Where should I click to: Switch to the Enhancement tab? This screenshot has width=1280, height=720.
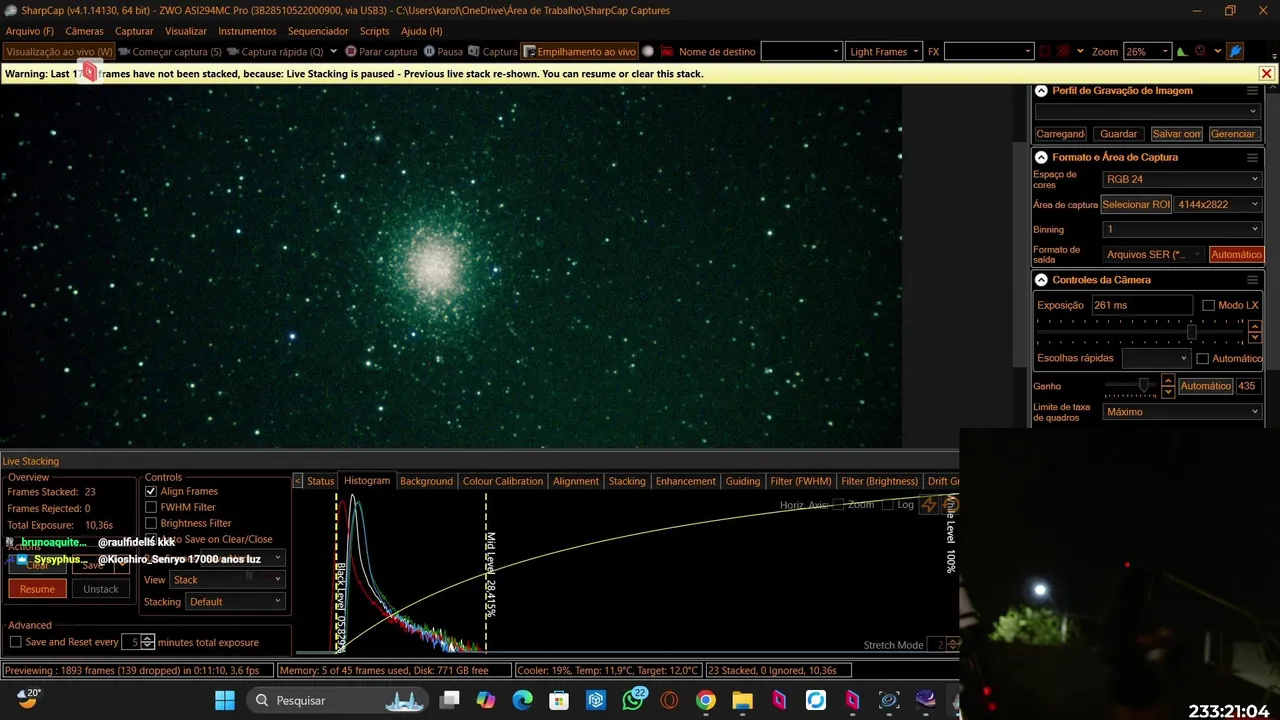(685, 482)
